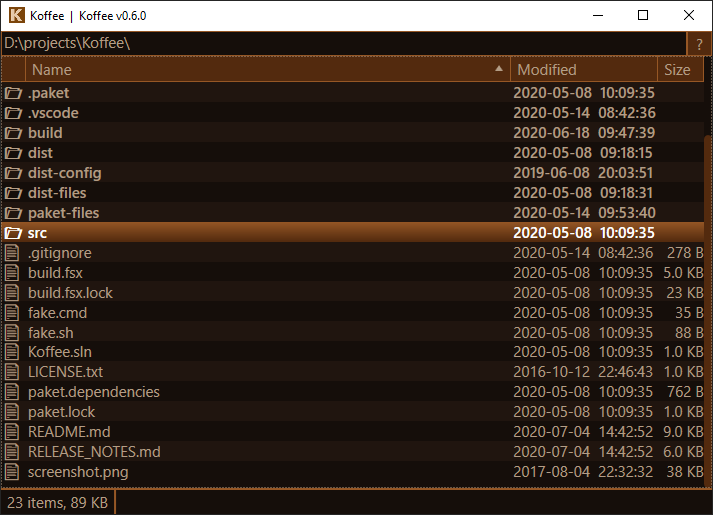
Task: Select the build.fsx.lock file name
Action: coord(70,293)
